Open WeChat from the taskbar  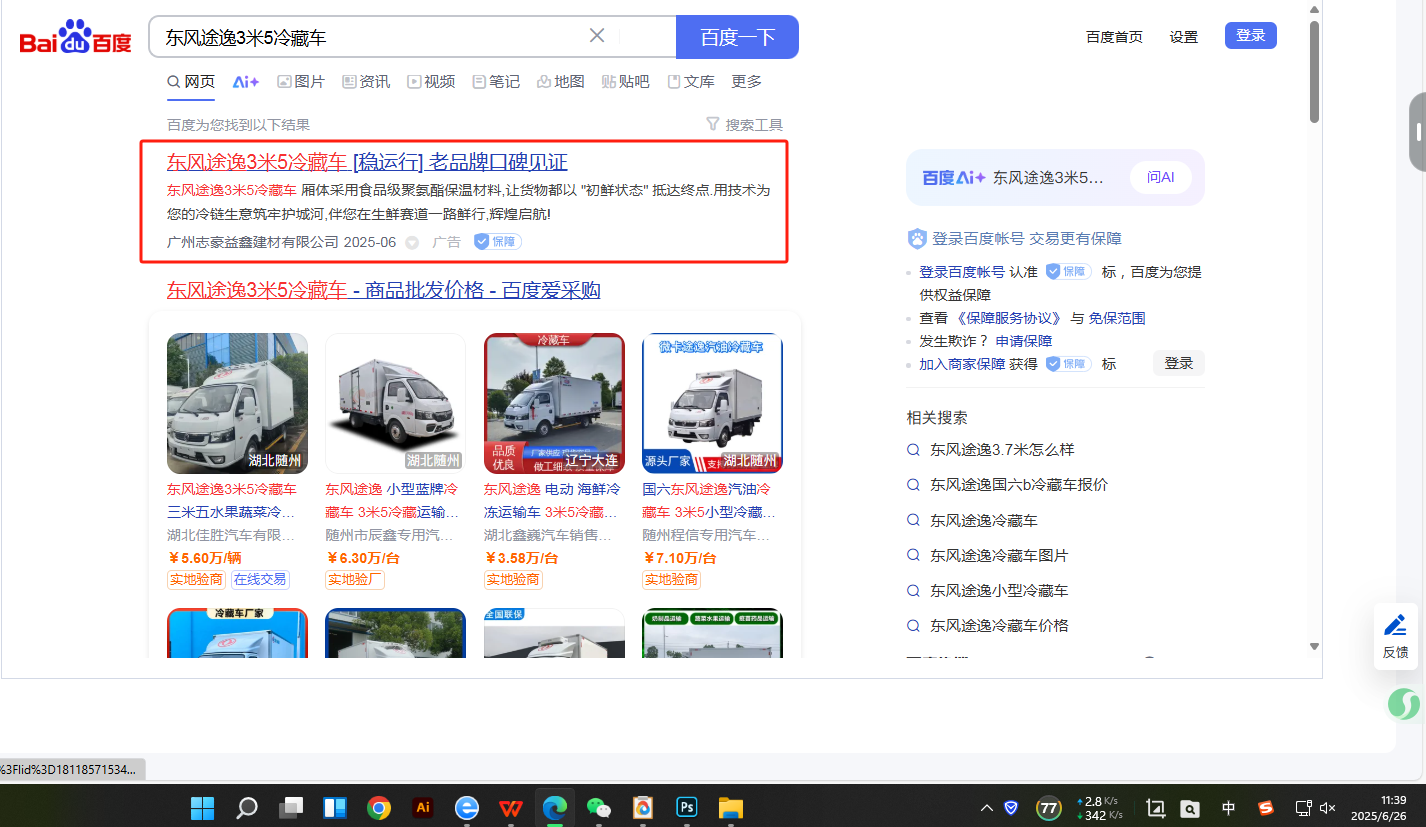click(x=599, y=807)
